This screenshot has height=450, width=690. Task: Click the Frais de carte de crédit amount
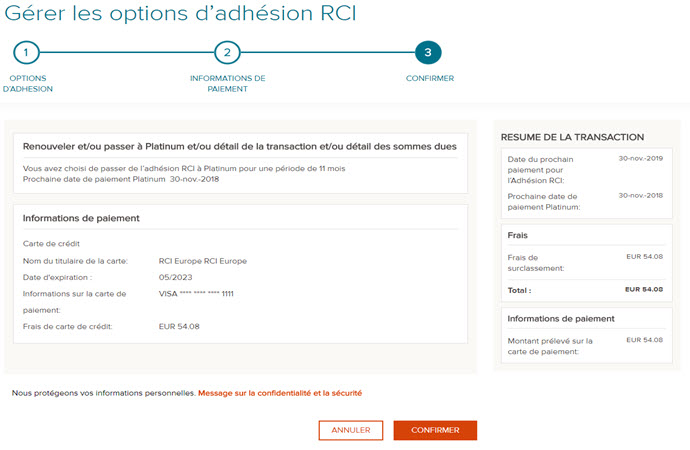(181, 326)
